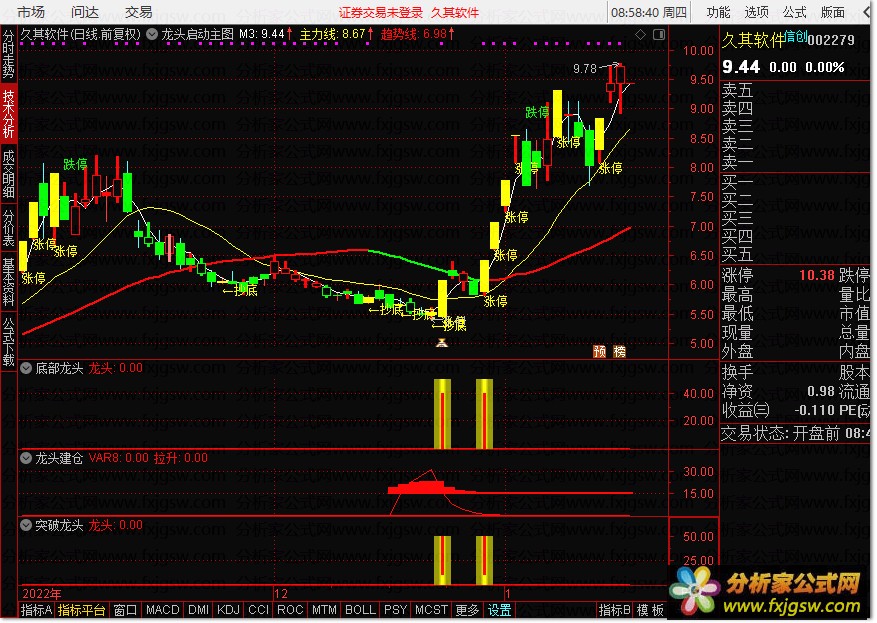Expand the 龙头建仓 indicator dropdown arrow

pyautogui.click(x=26, y=458)
